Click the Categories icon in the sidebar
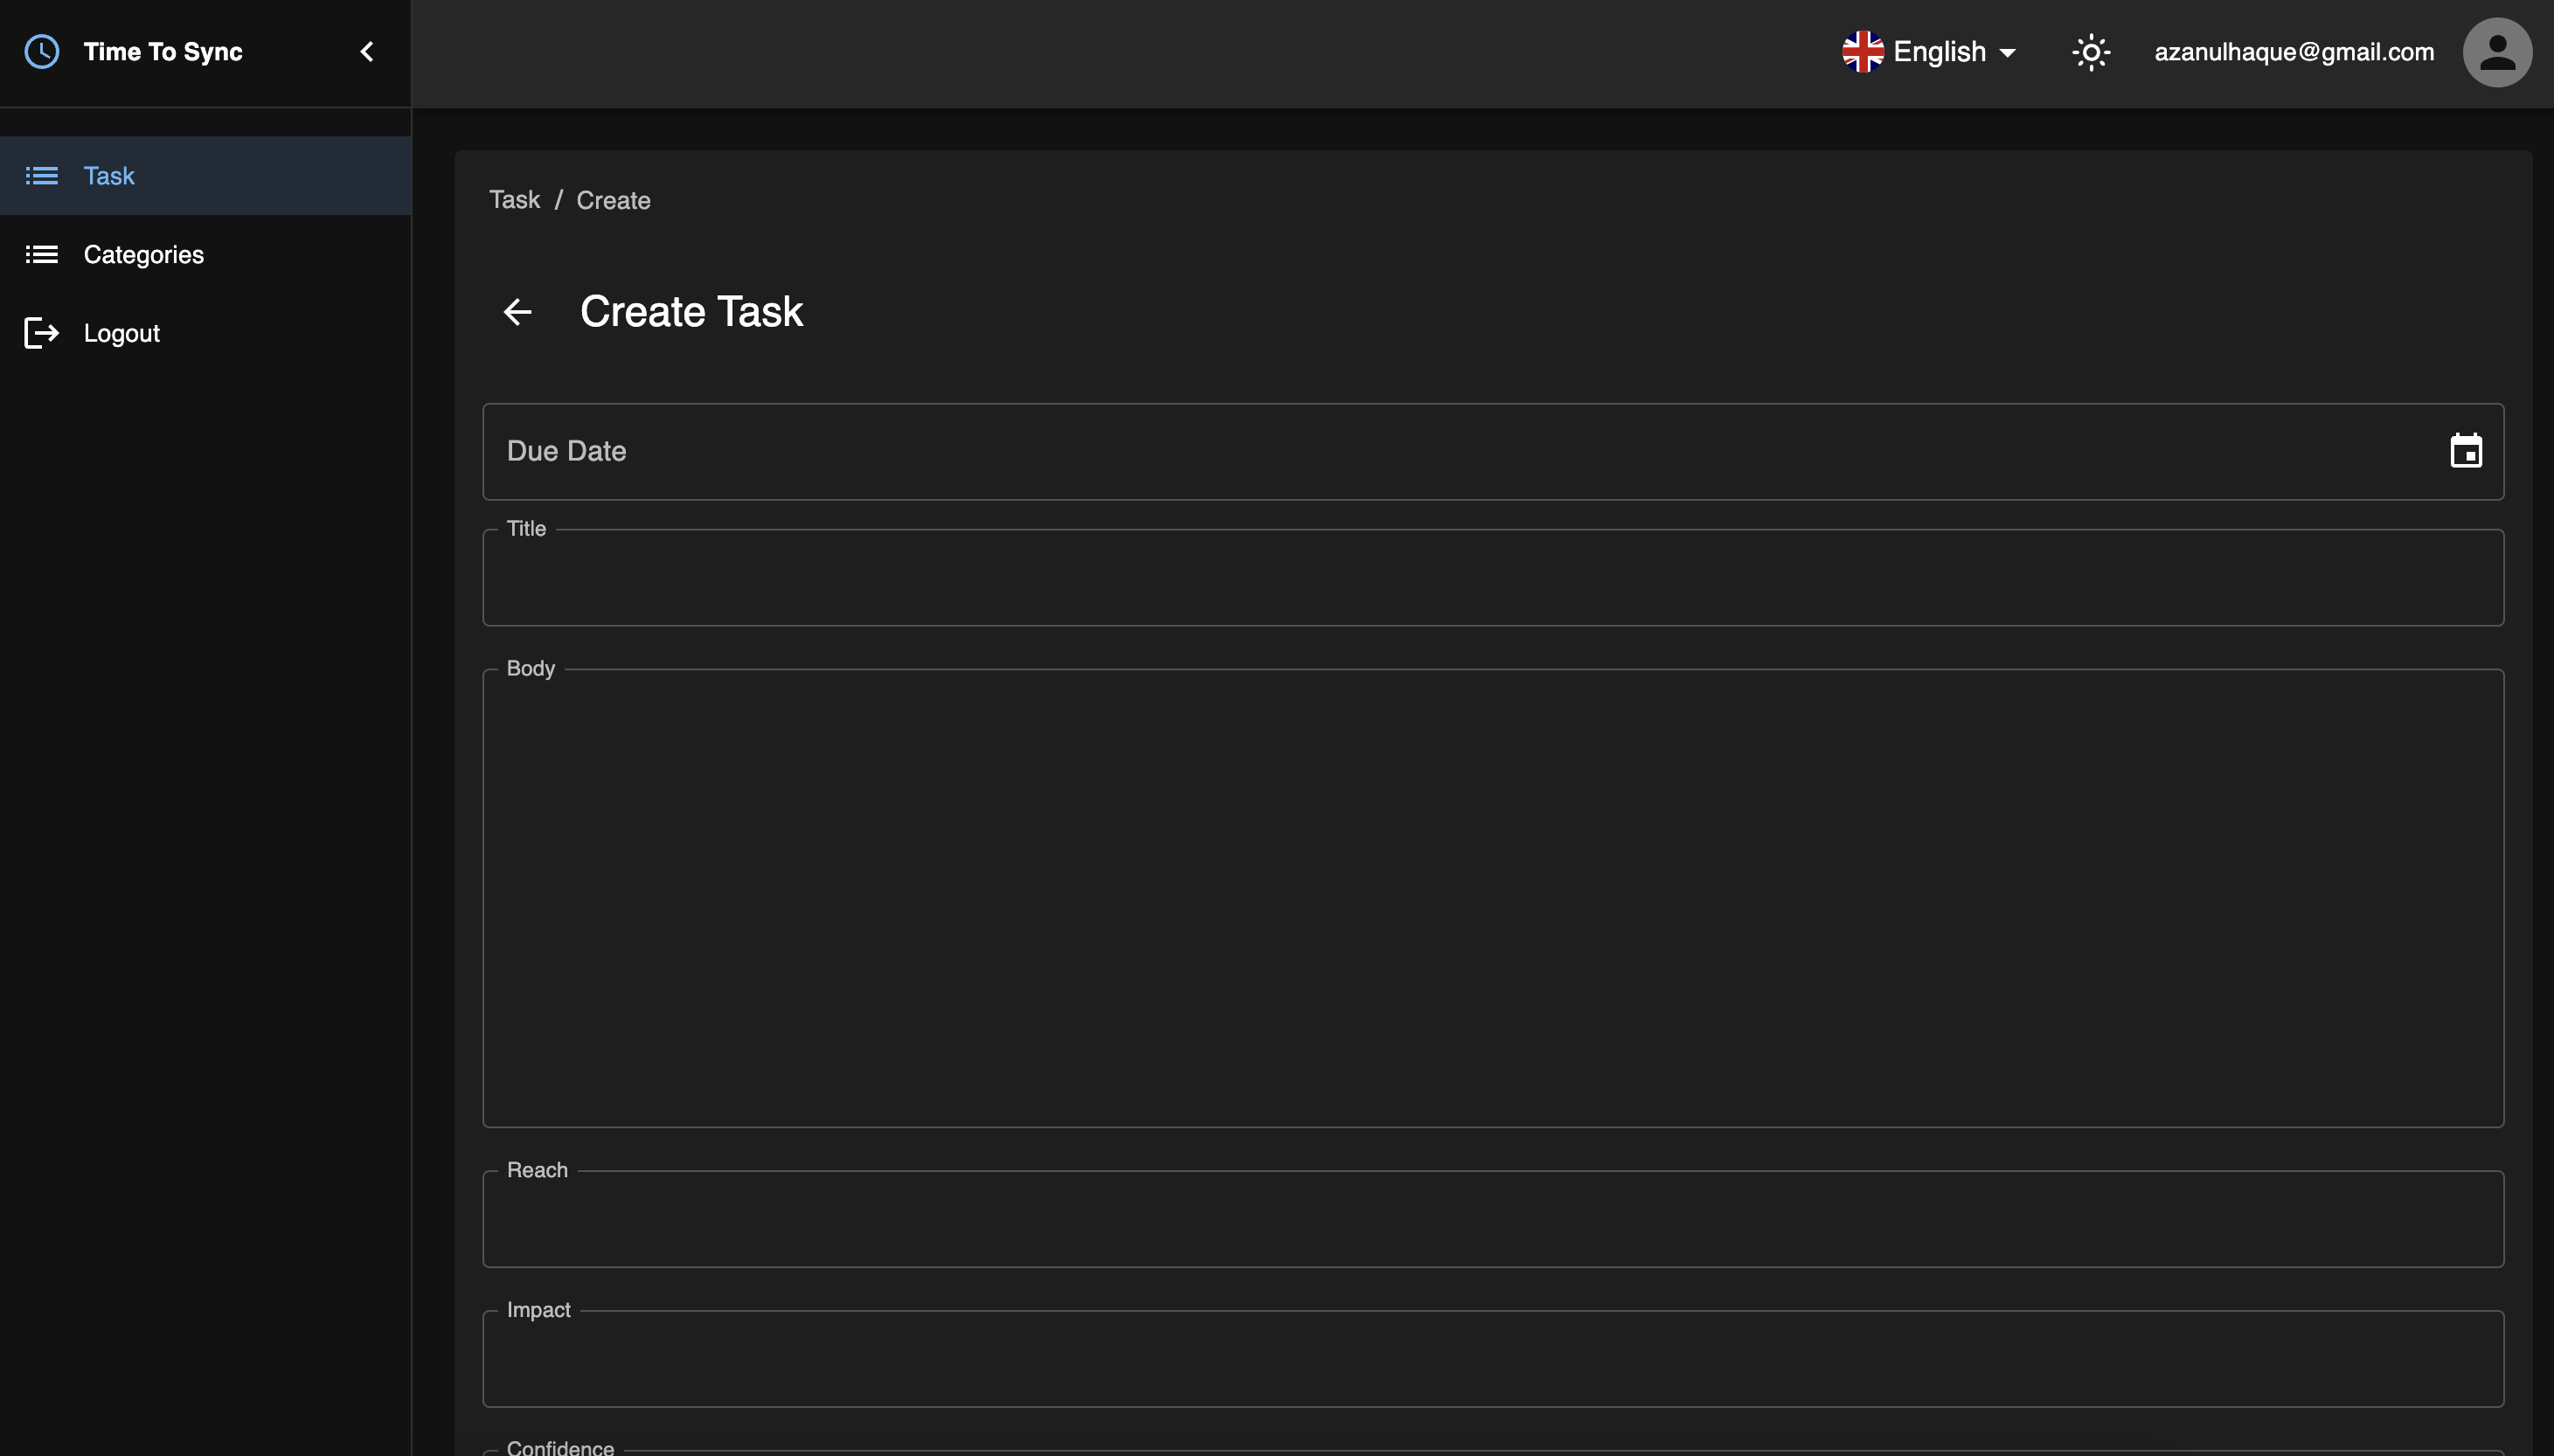Screen dimensions: 2554x1456 click(x=42, y=254)
